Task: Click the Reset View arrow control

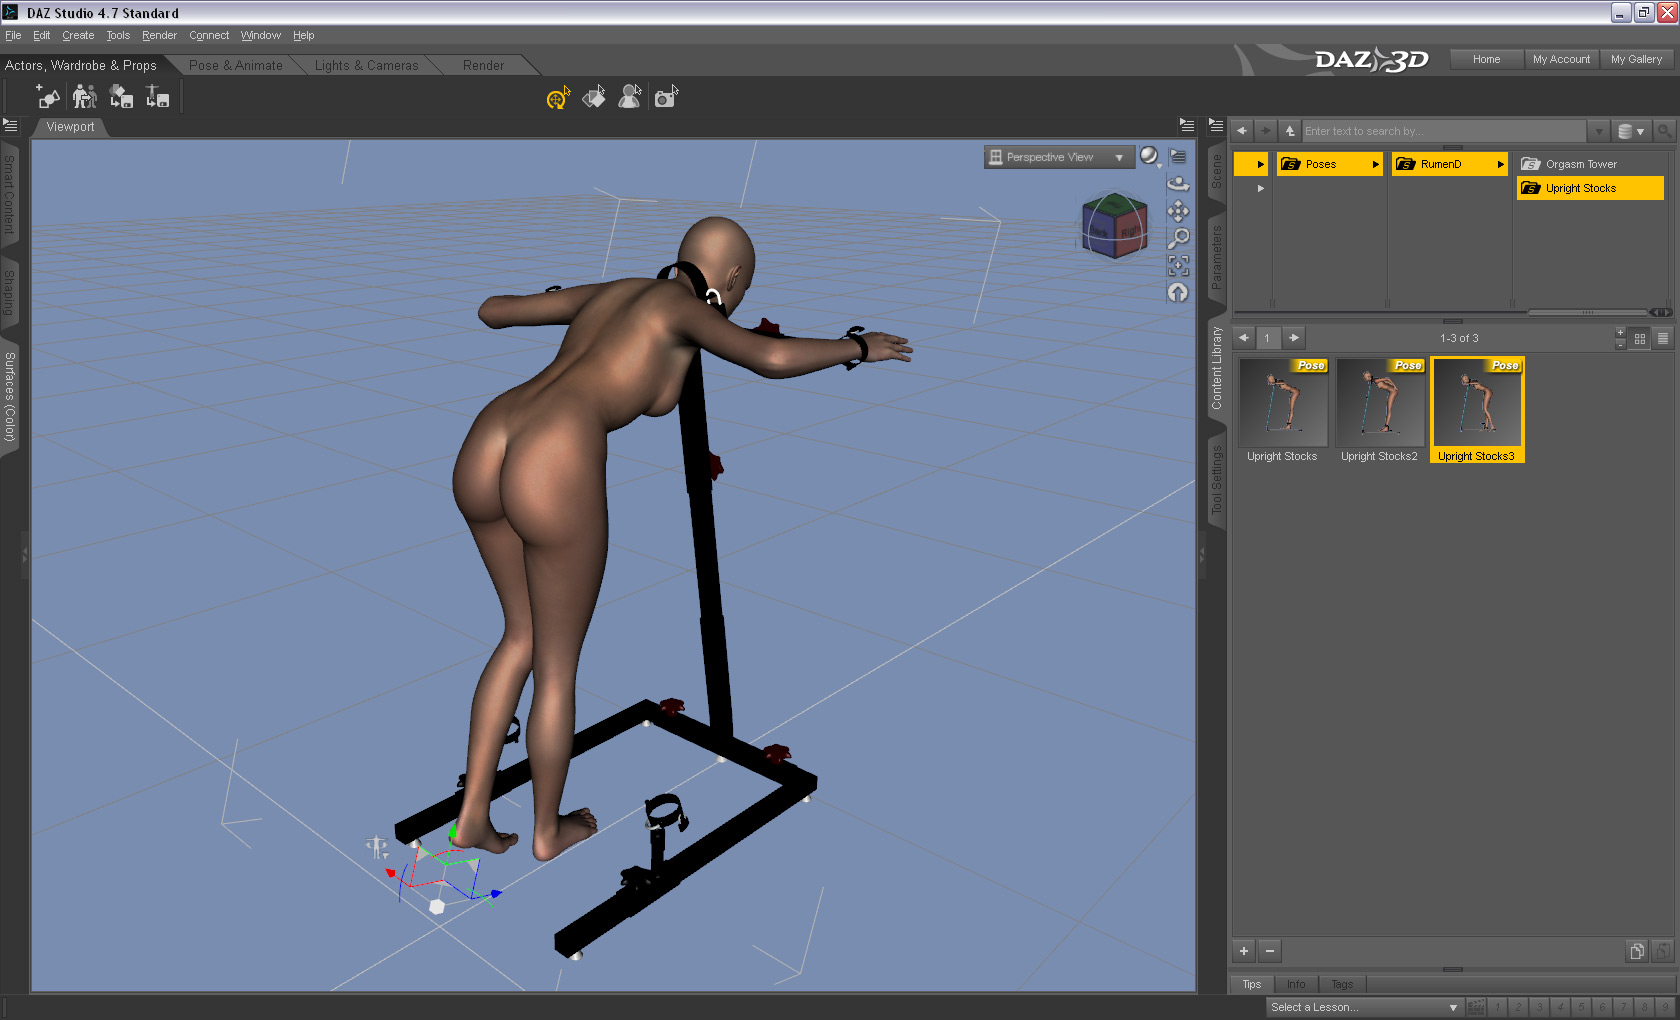Action: (1178, 292)
